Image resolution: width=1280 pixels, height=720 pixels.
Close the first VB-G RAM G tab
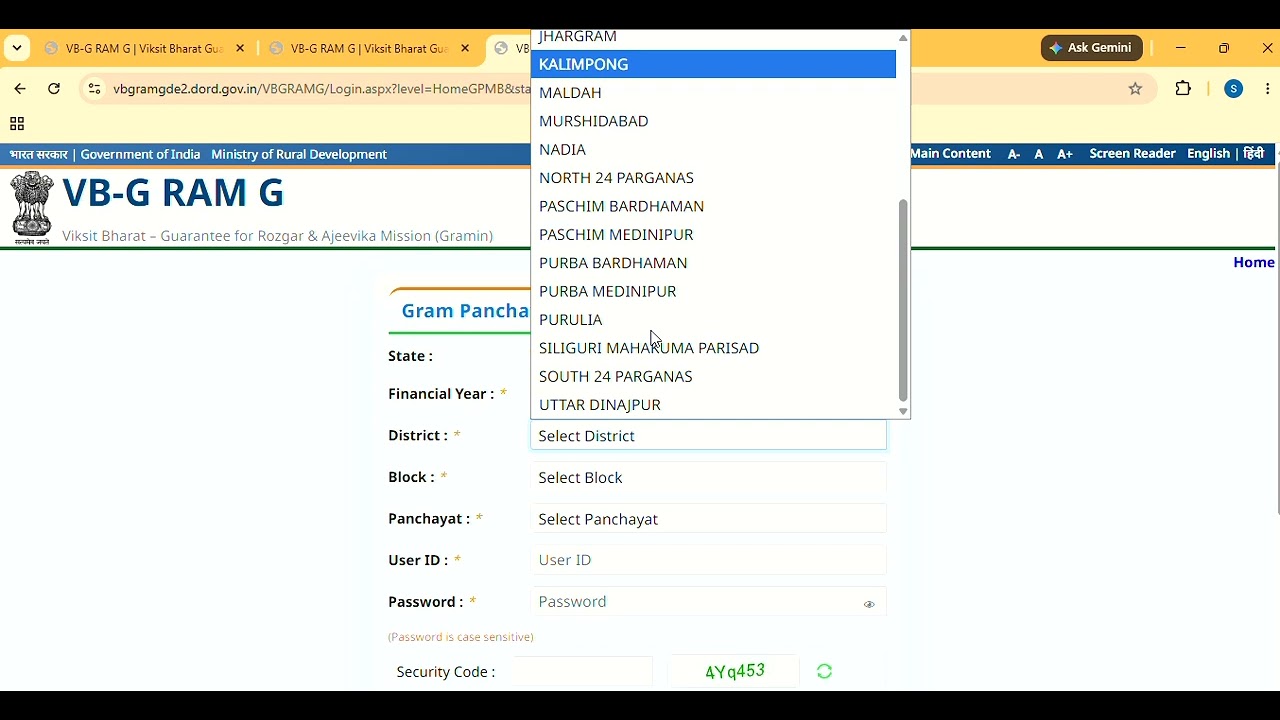click(x=240, y=48)
